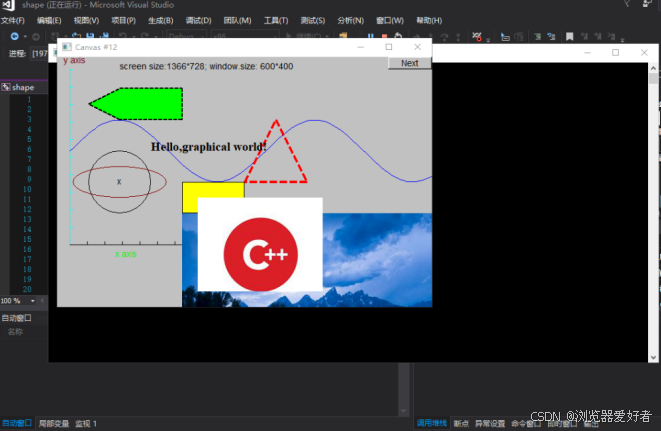This screenshot has height=431, width=661.
Task: Click the Save icon in toolbar
Action: pyautogui.click(x=90, y=37)
